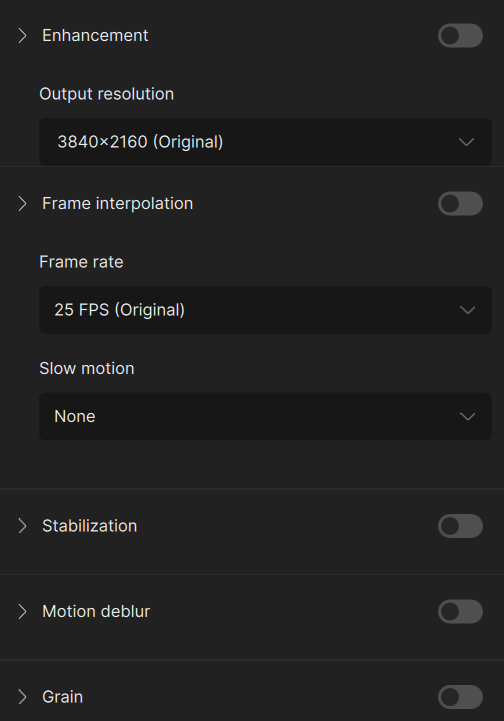Enable the Enhancement toggle switch
The height and width of the screenshot is (721, 504).
pyautogui.click(x=460, y=35)
